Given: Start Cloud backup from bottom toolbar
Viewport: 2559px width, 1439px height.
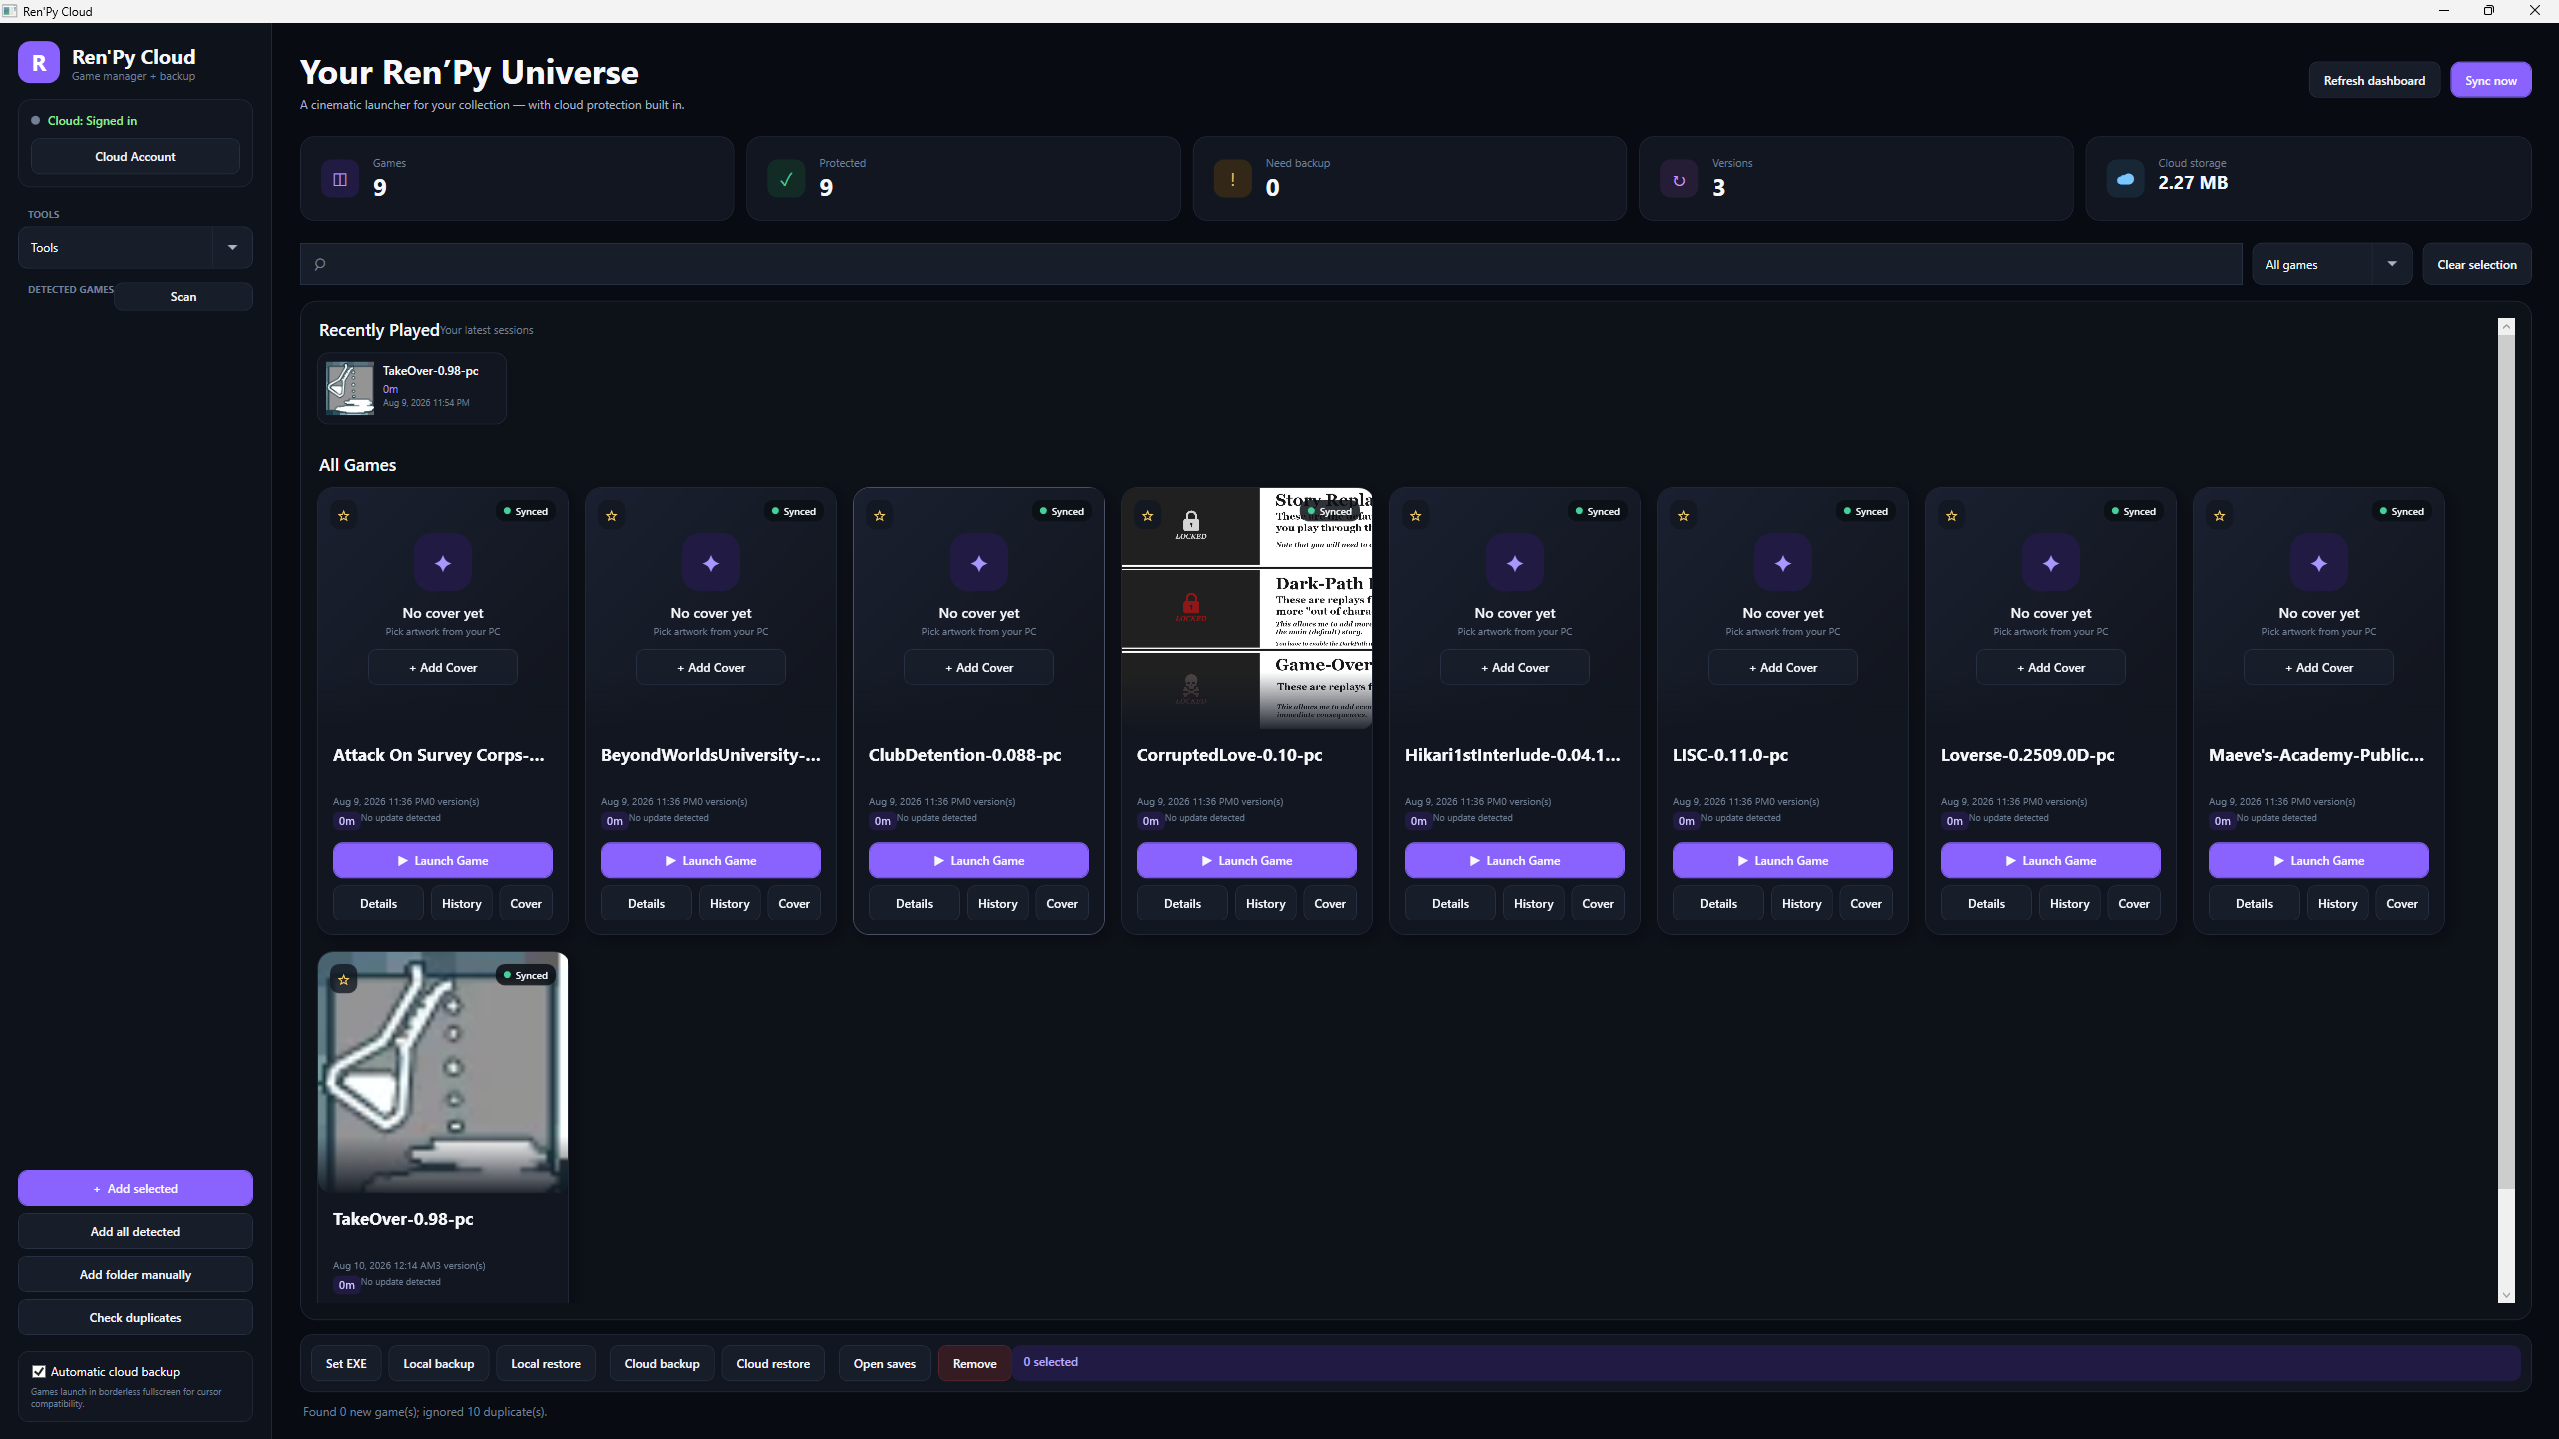Looking at the screenshot, I should (x=662, y=1364).
